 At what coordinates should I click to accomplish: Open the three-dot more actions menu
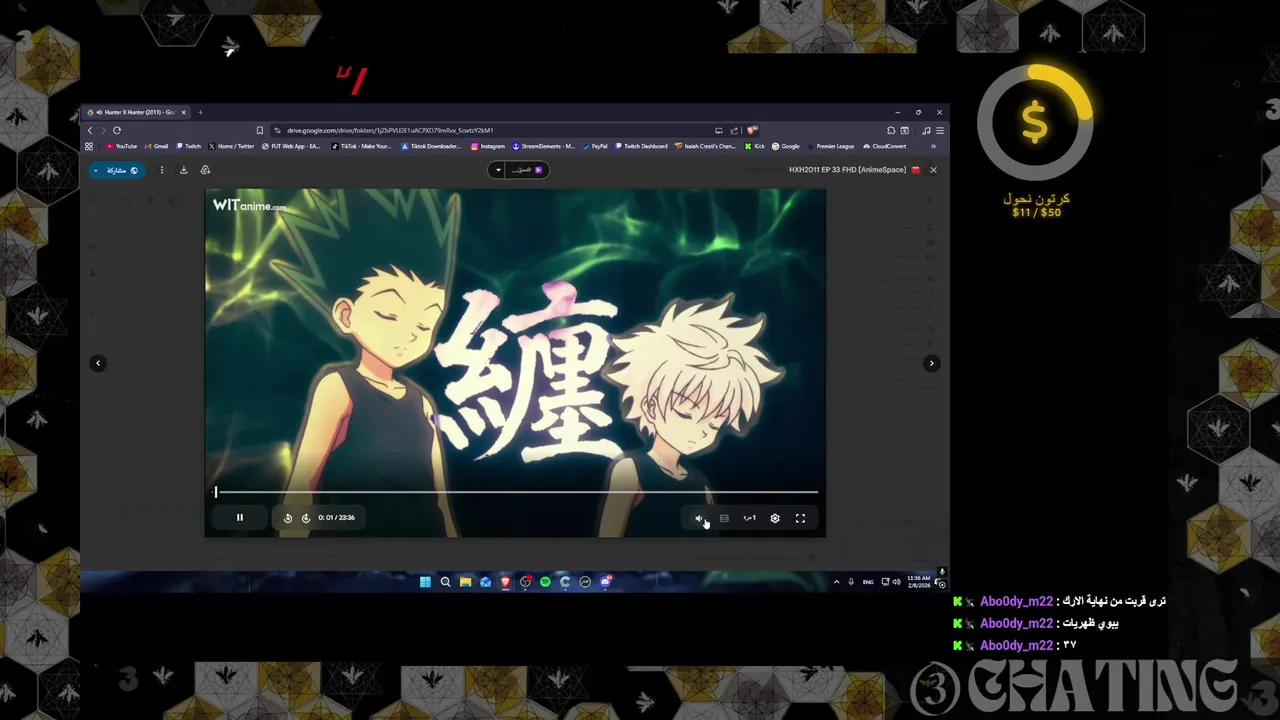(x=162, y=170)
